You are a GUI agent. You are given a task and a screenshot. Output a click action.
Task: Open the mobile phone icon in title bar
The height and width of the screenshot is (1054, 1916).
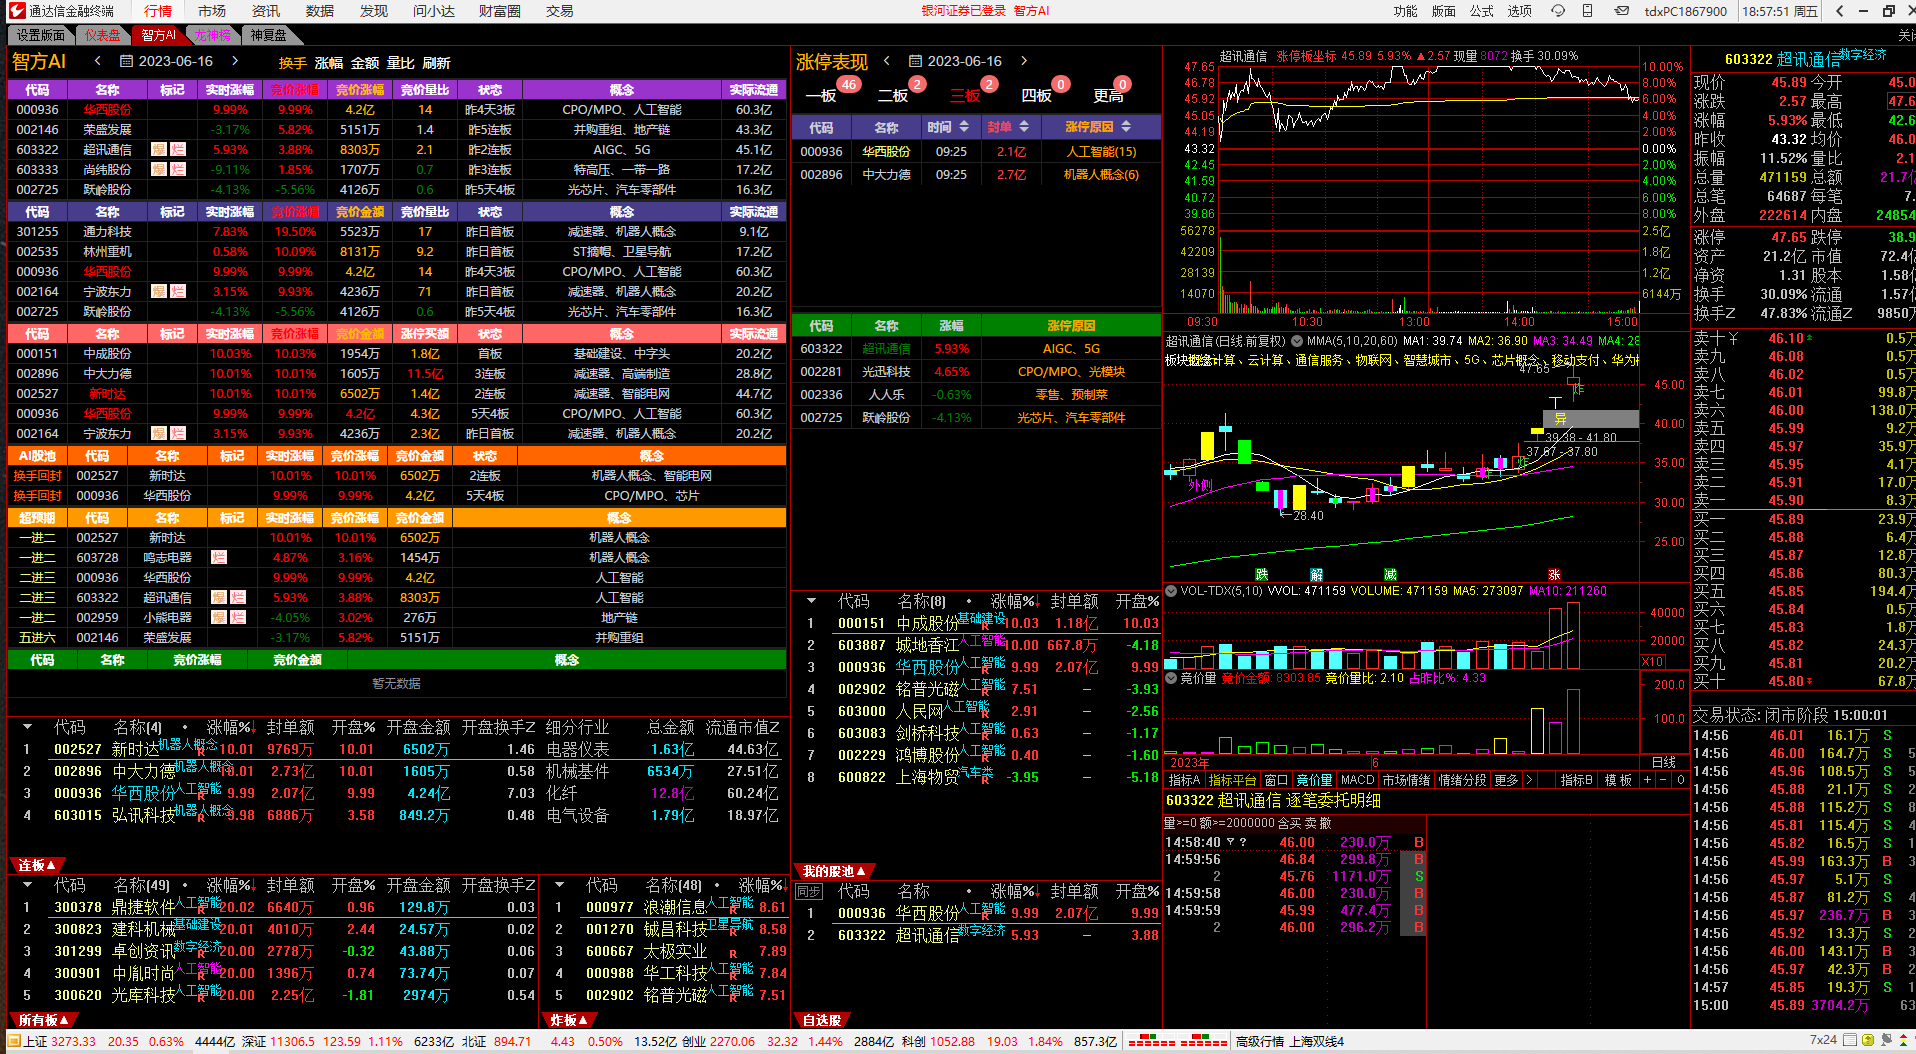click(1587, 11)
